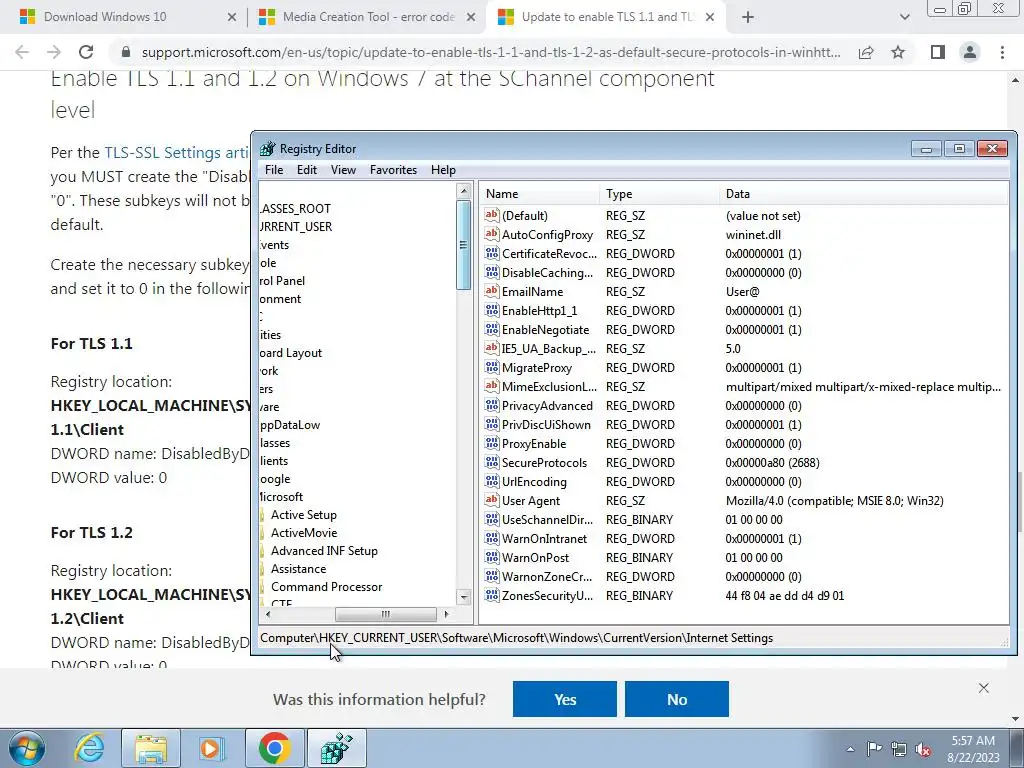
Task: Open Windows Explorer from the taskbar
Action: coord(152,748)
